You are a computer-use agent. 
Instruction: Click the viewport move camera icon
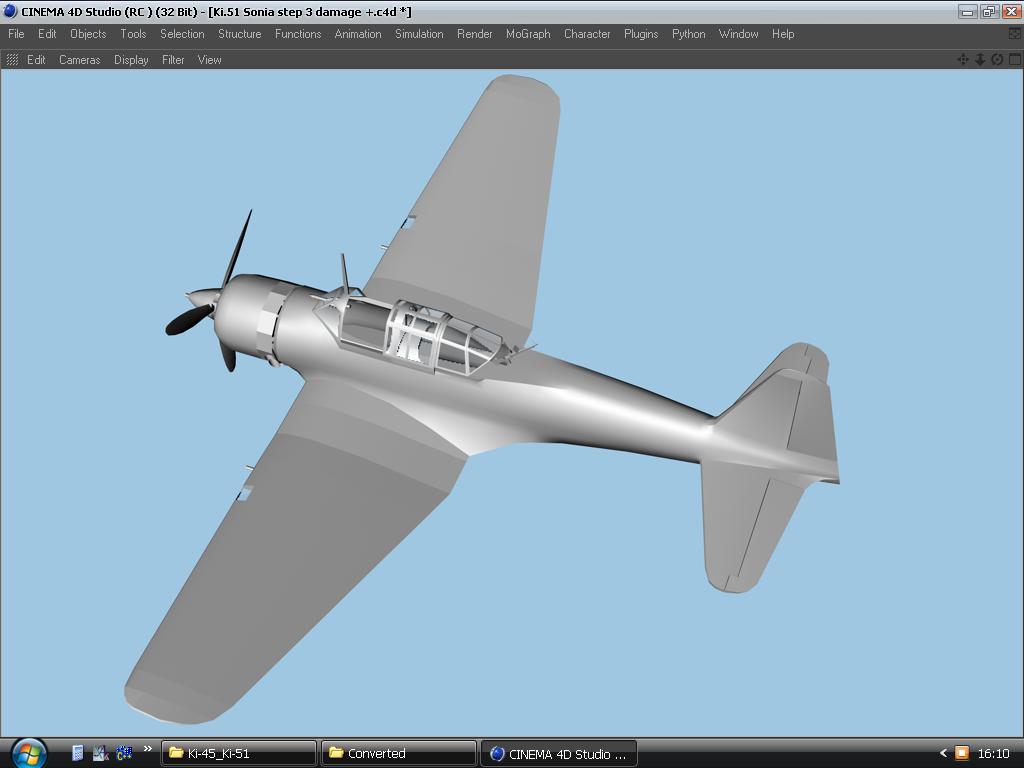[963, 60]
